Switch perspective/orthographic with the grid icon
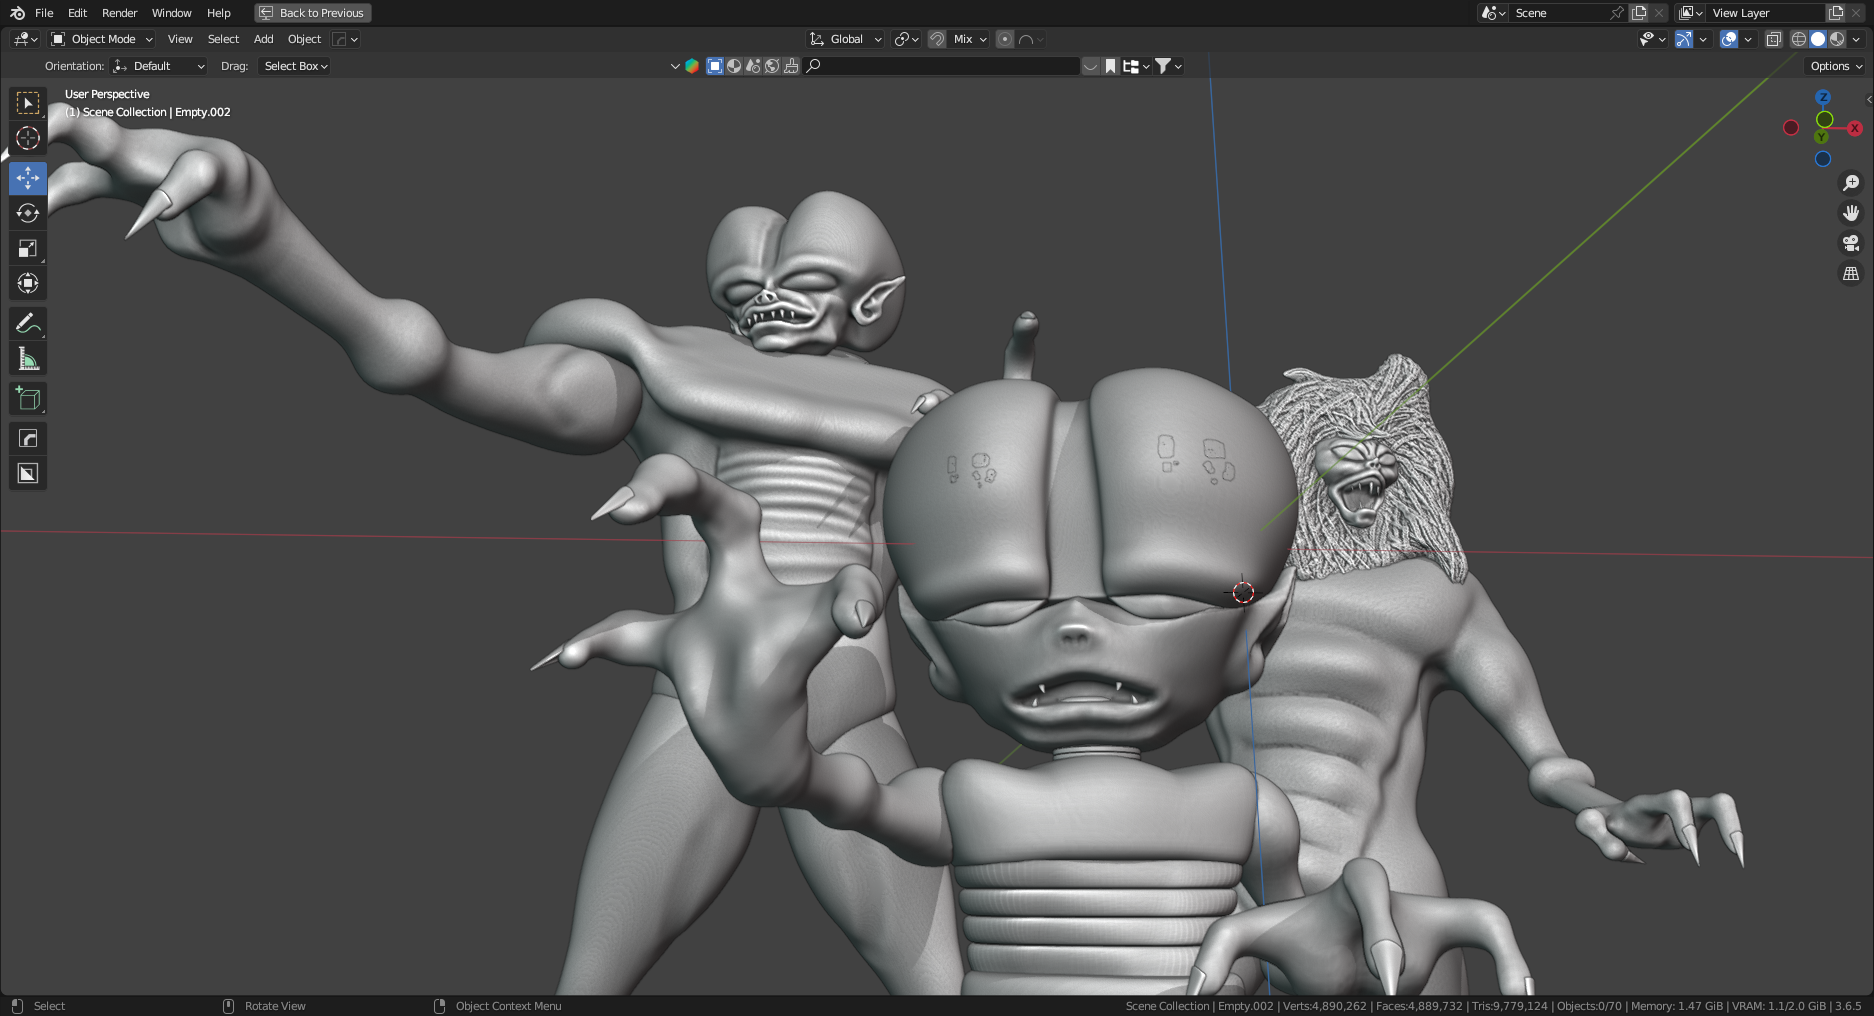This screenshot has height=1016, width=1874. pos(1851,273)
